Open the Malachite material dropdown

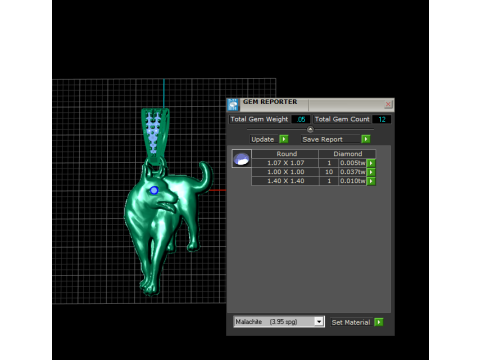click(319, 322)
